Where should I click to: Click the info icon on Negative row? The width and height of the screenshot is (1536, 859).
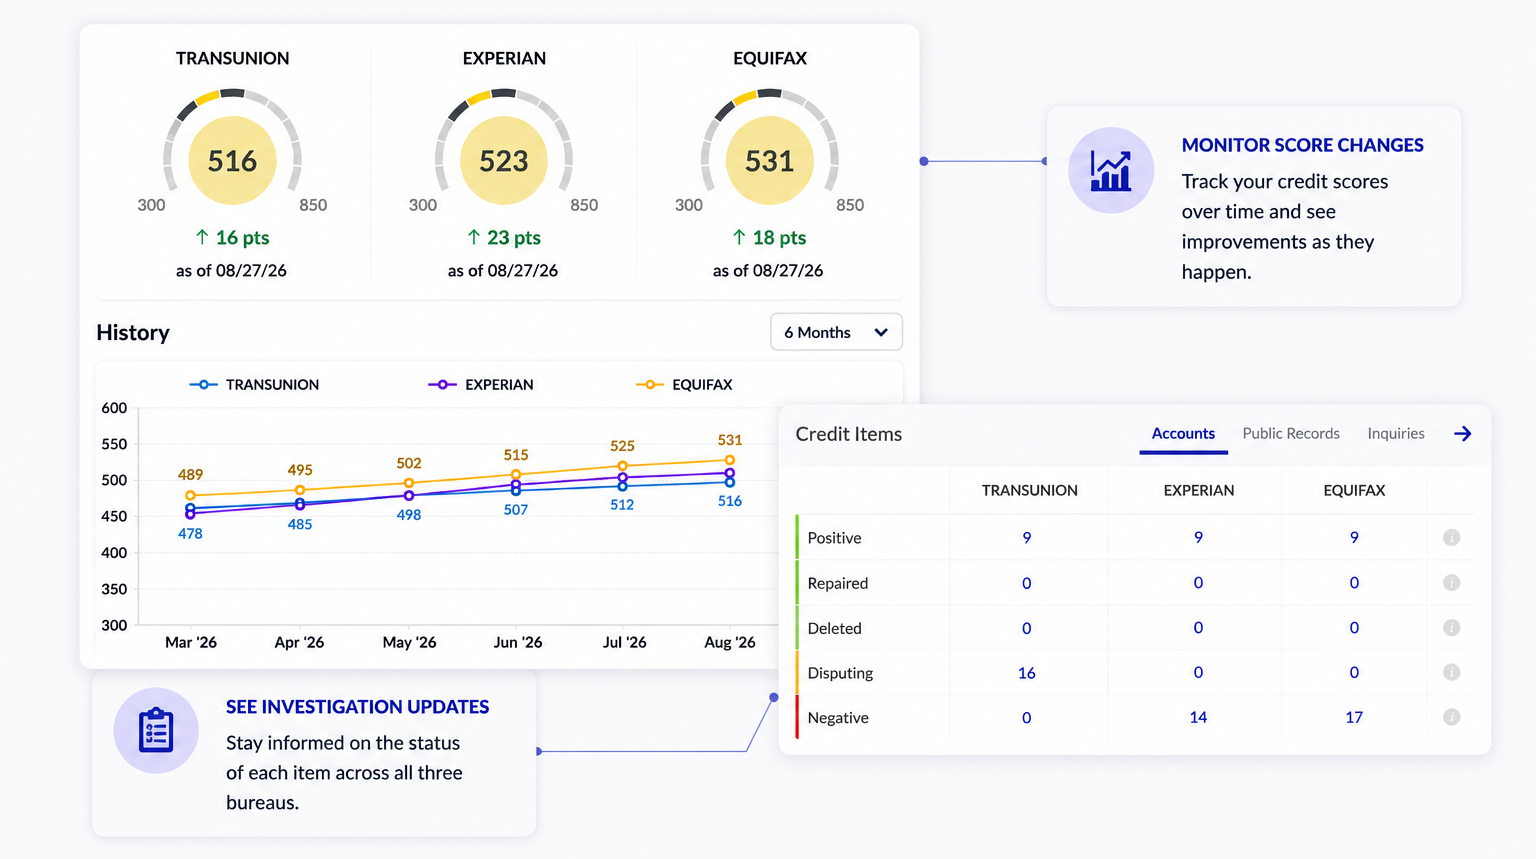[x=1452, y=717]
